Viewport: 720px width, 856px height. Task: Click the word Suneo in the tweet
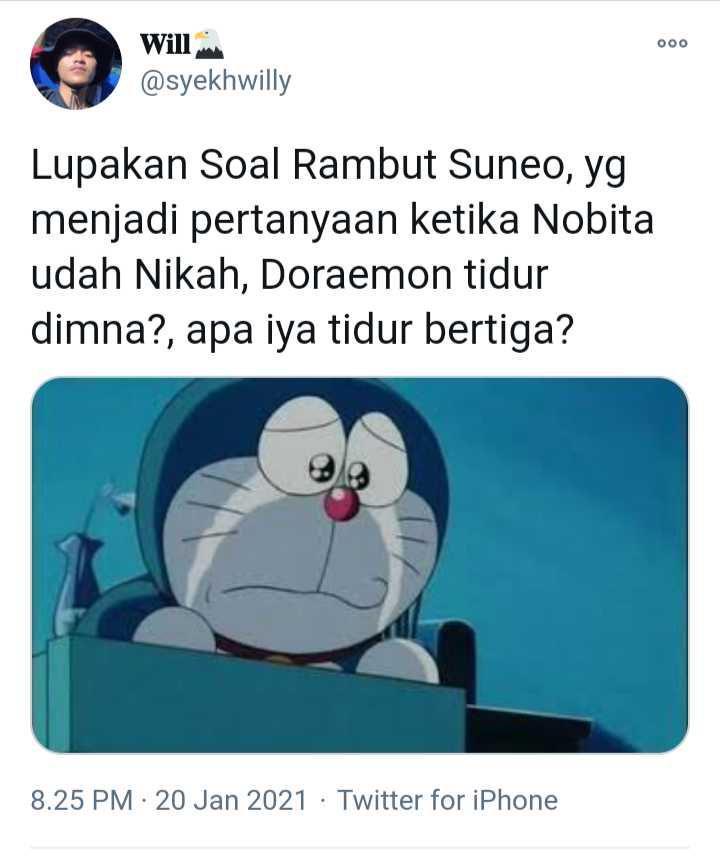point(510,165)
